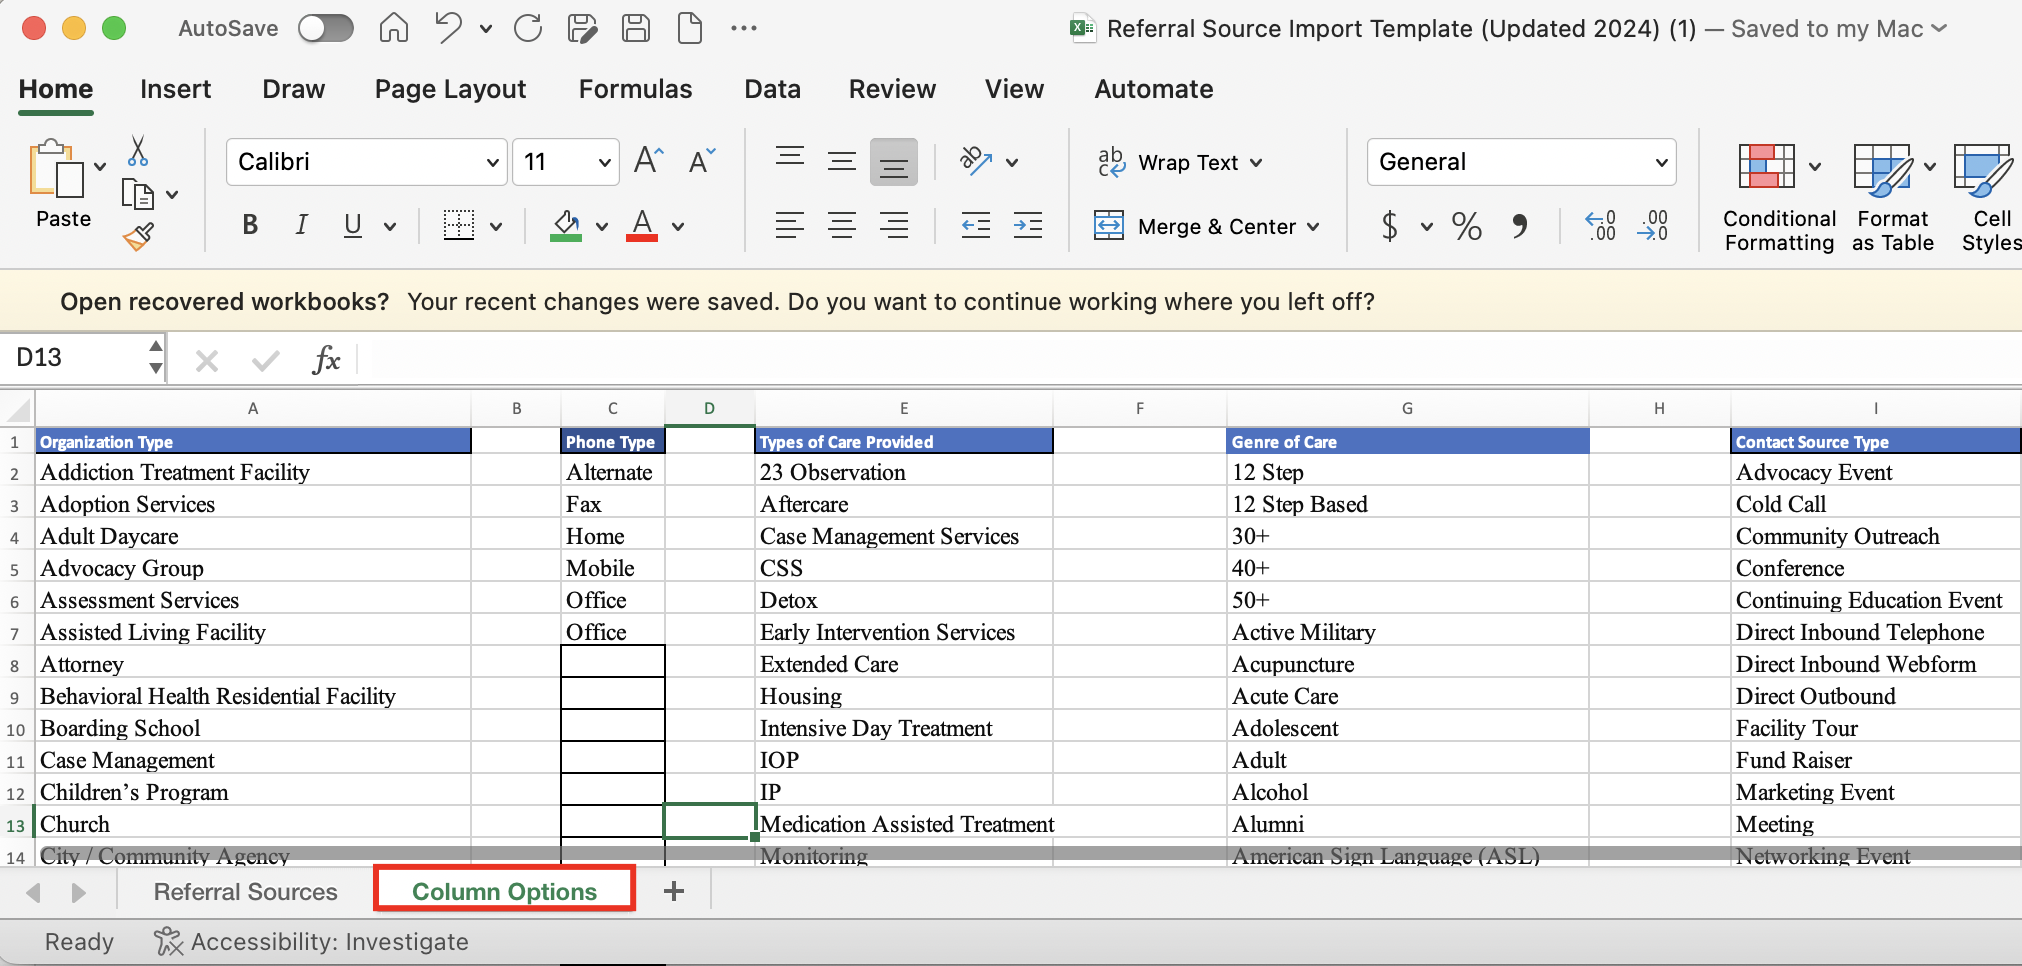Apply the red font color swatch
Screen dimensions: 2022x966
[642, 226]
